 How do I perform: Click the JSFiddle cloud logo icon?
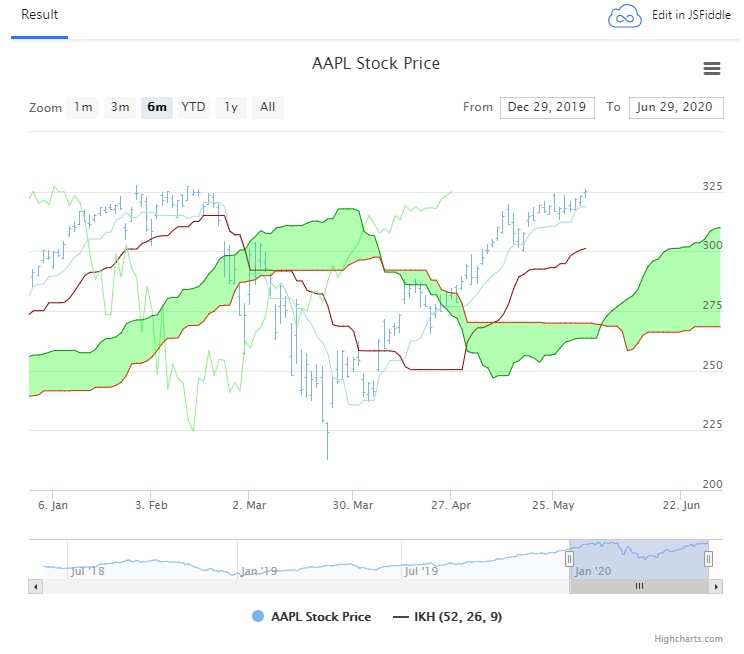624,17
